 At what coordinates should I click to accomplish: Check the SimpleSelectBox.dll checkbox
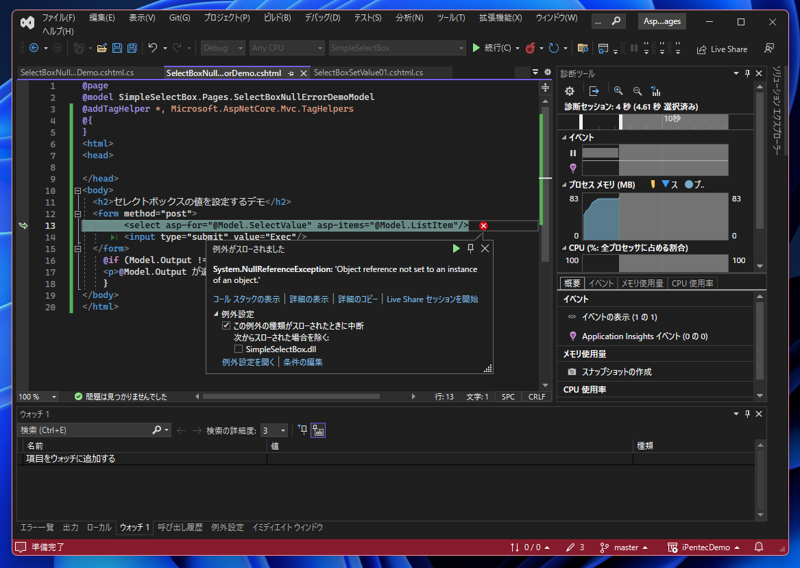pos(238,349)
